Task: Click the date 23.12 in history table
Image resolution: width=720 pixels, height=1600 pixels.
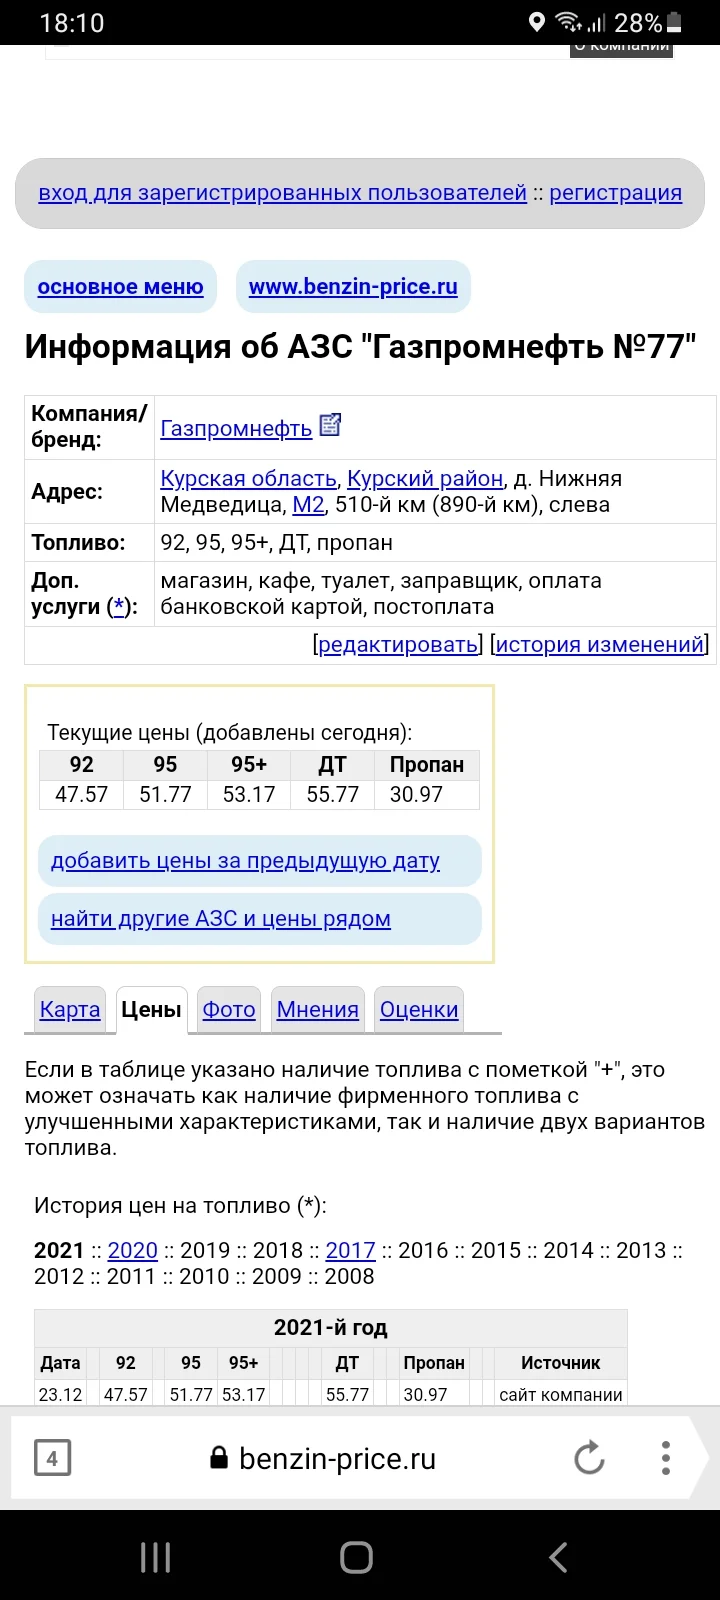Action: pos(61,1394)
